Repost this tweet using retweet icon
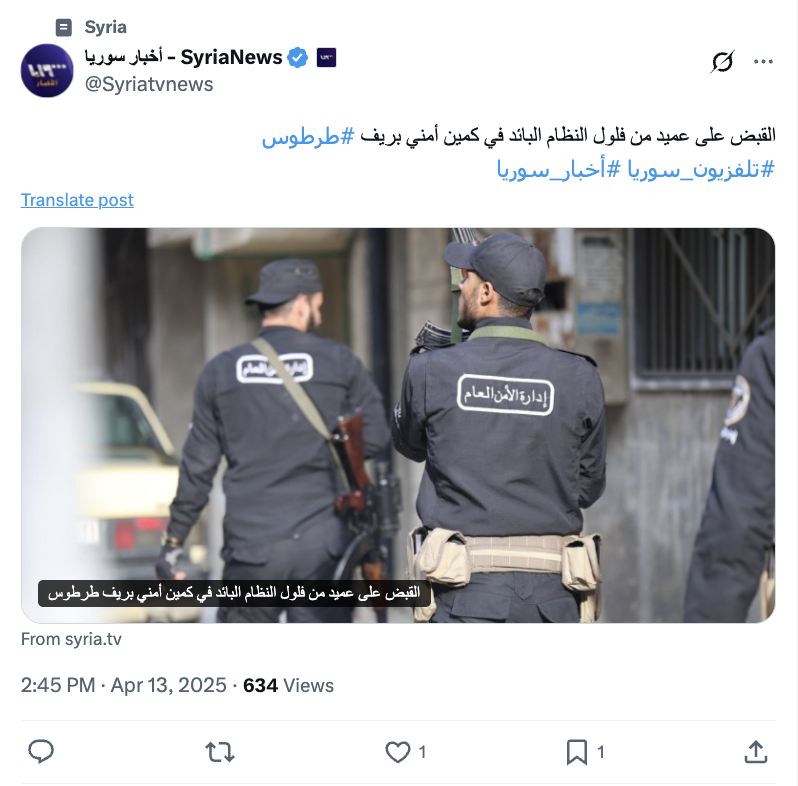798x786 pixels. coord(219,752)
